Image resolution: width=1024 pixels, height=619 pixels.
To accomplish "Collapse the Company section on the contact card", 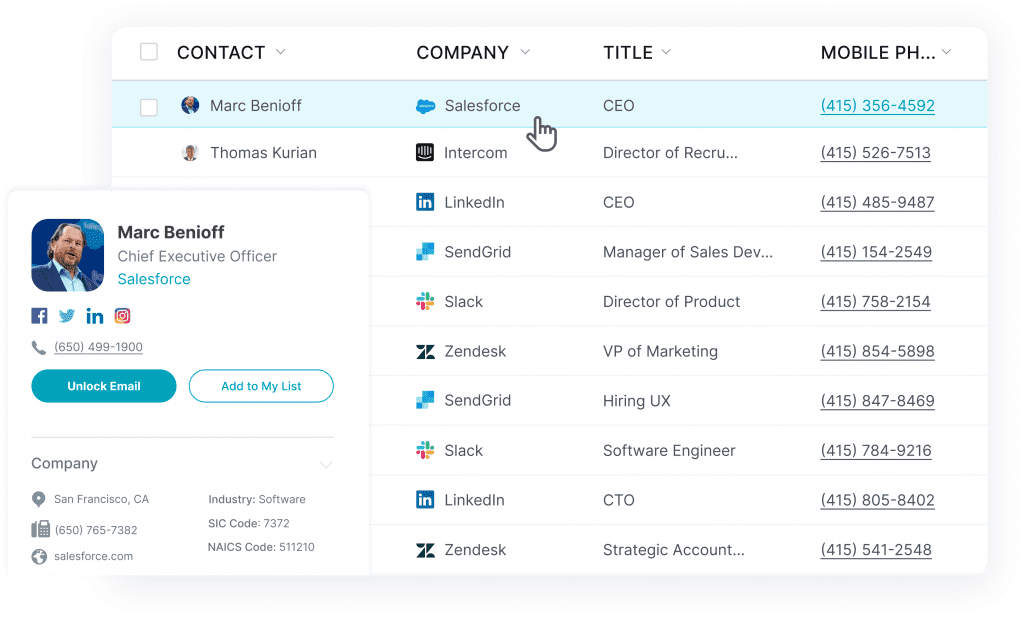I will (x=326, y=464).
